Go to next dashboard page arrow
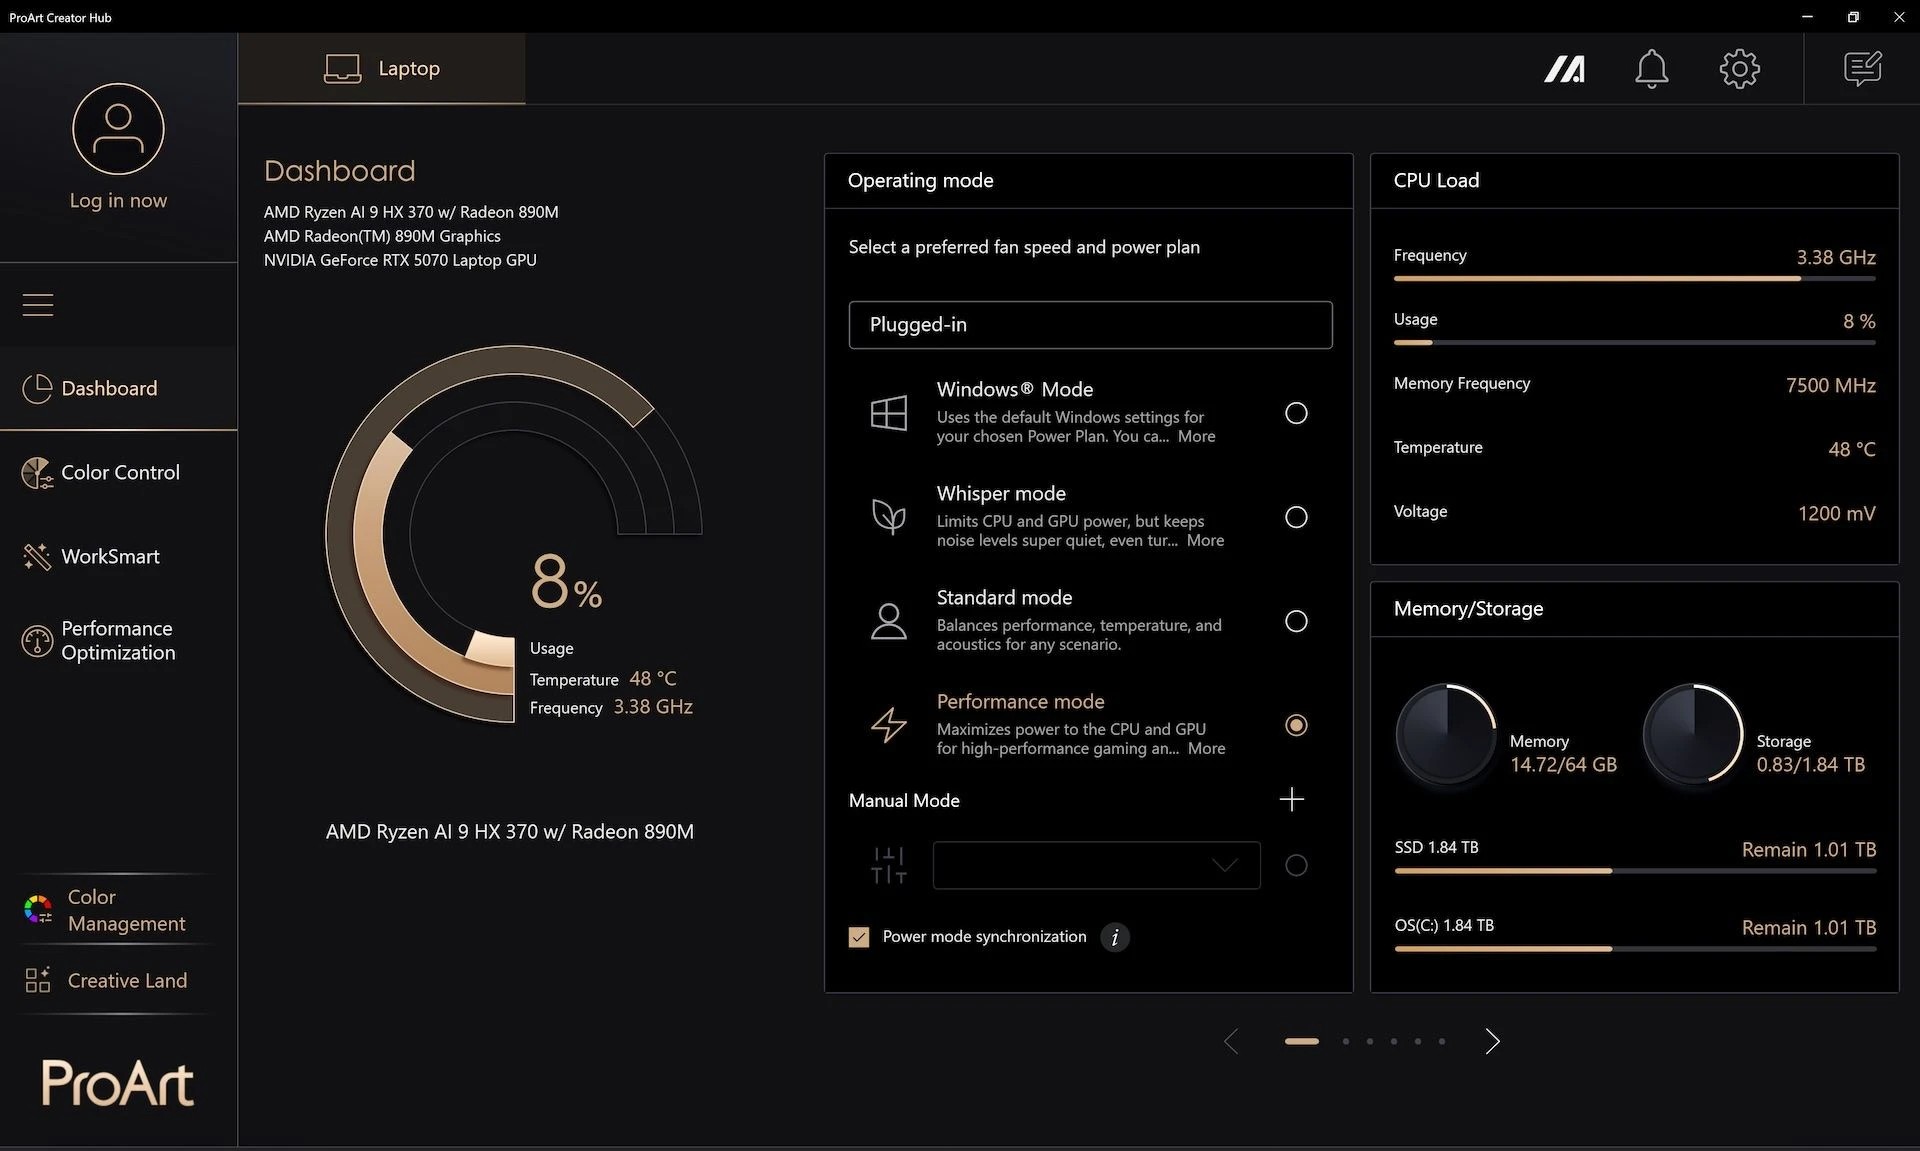Screen dimensions: 1920x1151 (x=1491, y=1041)
